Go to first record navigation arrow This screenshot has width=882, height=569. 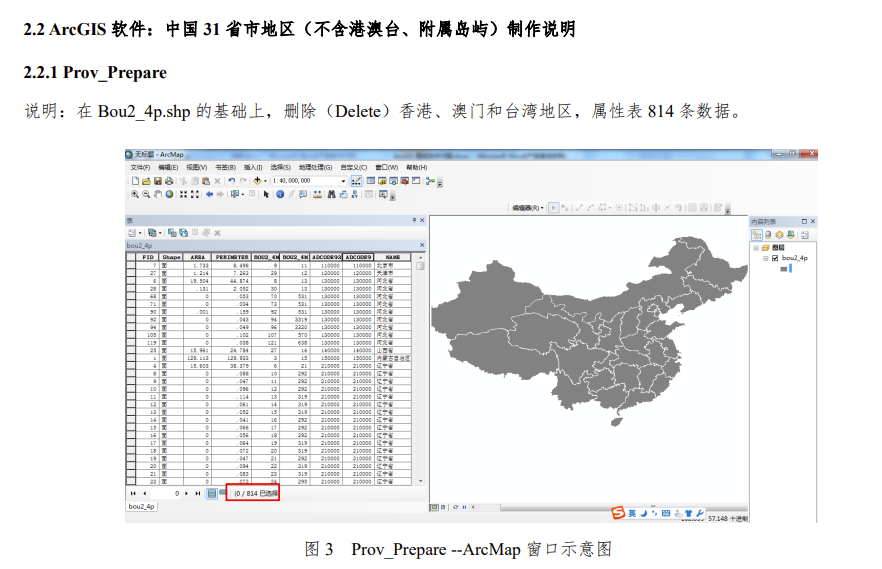point(133,493)
